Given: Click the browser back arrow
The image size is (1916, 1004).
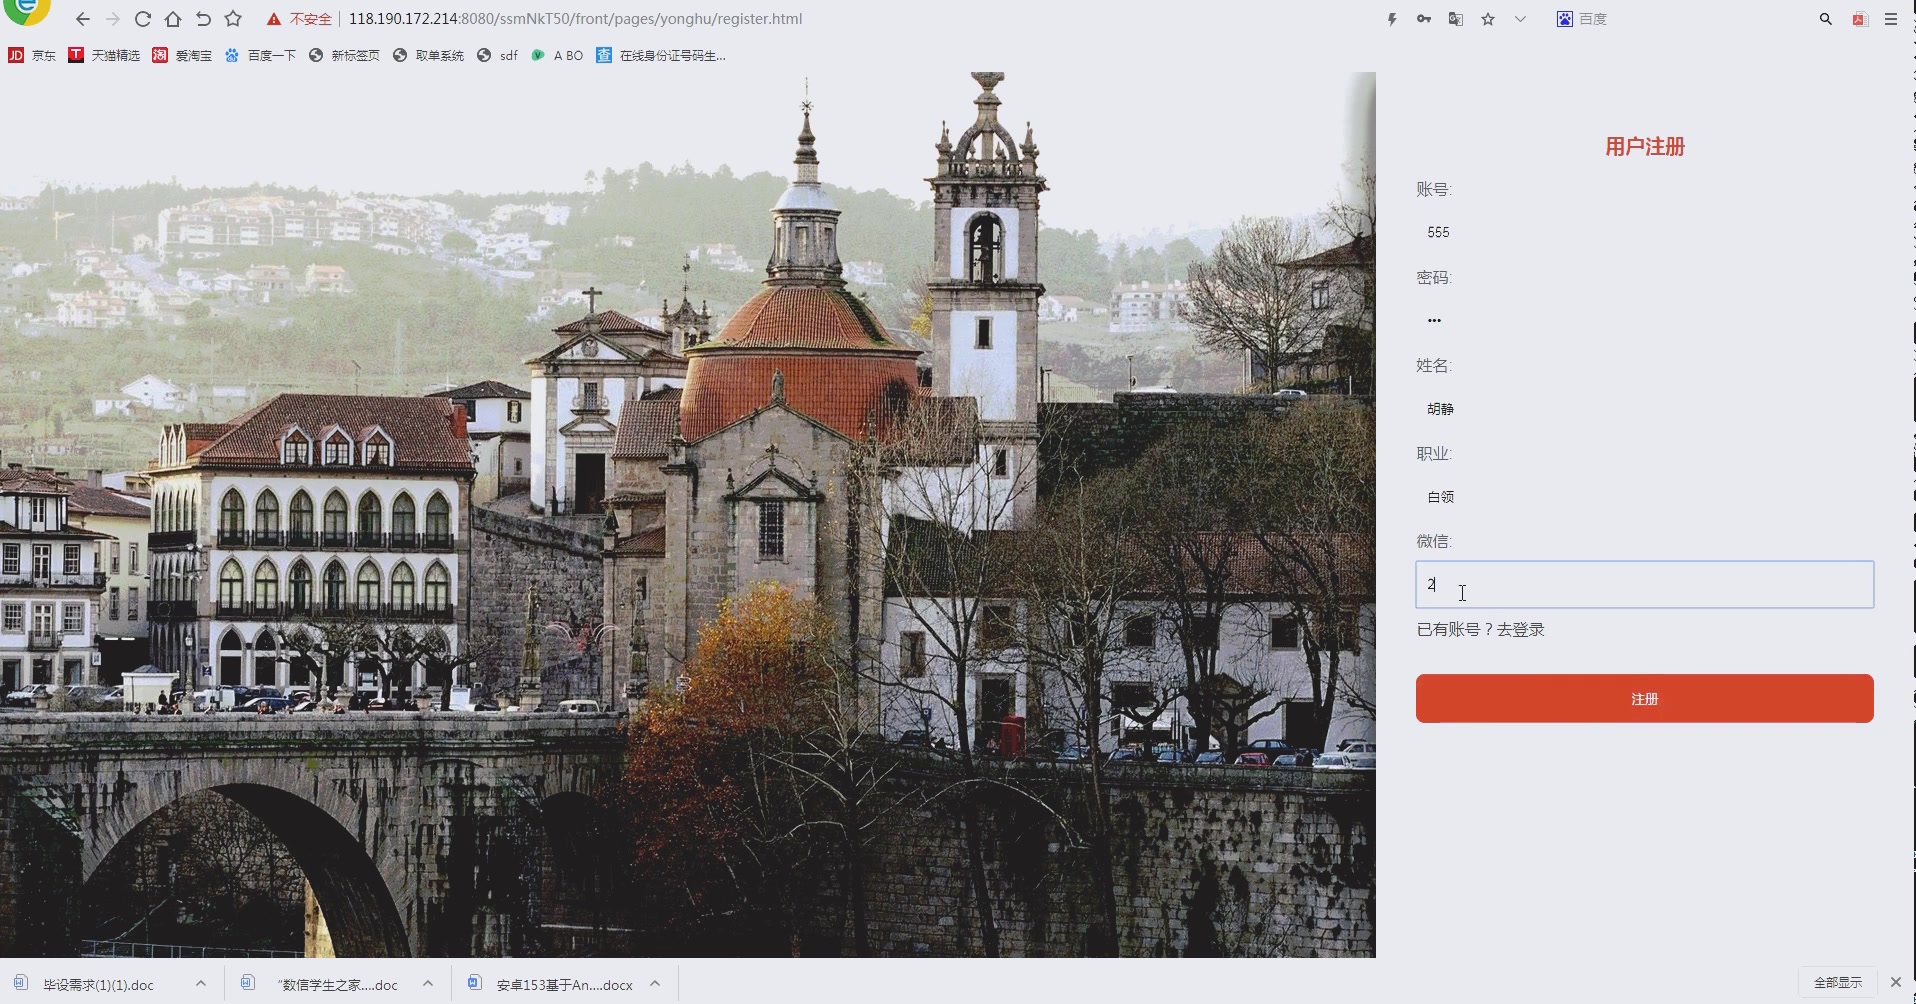Looking at the screenshot, I should [x=83, y=19].
